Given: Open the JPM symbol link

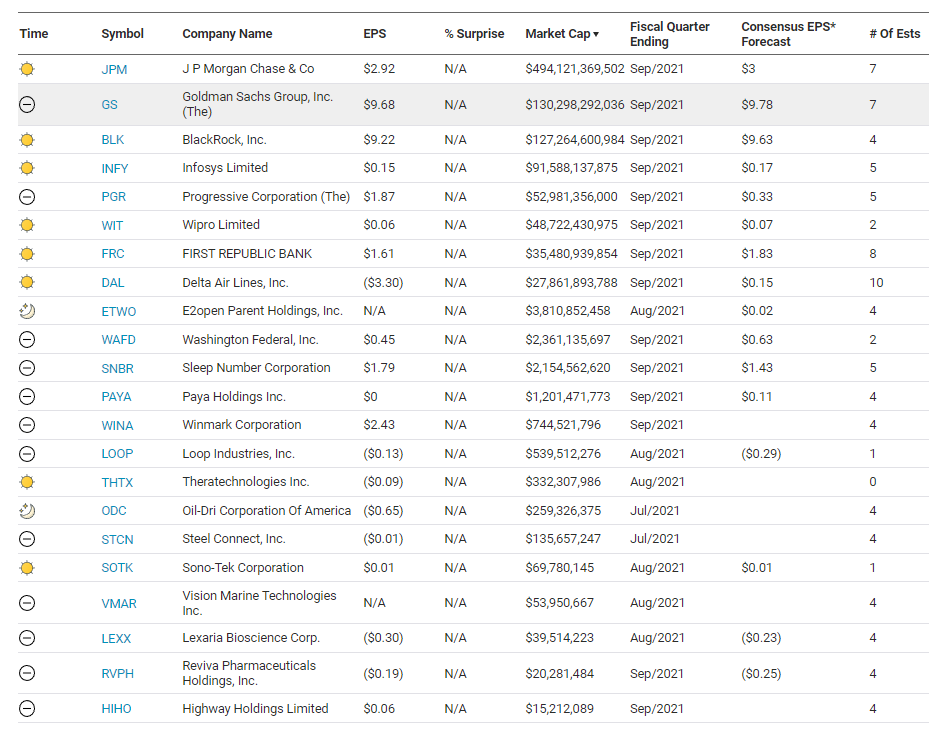Looking at the screenshot, I should (114, 69).
